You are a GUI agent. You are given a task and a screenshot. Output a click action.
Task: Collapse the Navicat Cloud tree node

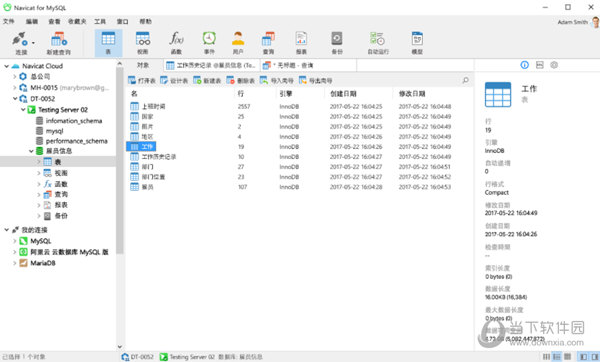point(7,66)
